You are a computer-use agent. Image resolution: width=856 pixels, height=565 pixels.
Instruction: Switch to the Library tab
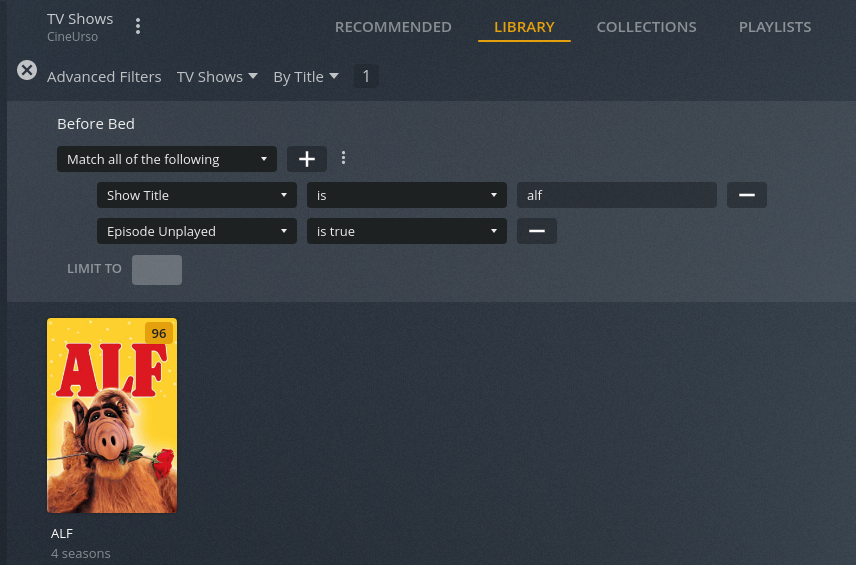click(524, 27)
